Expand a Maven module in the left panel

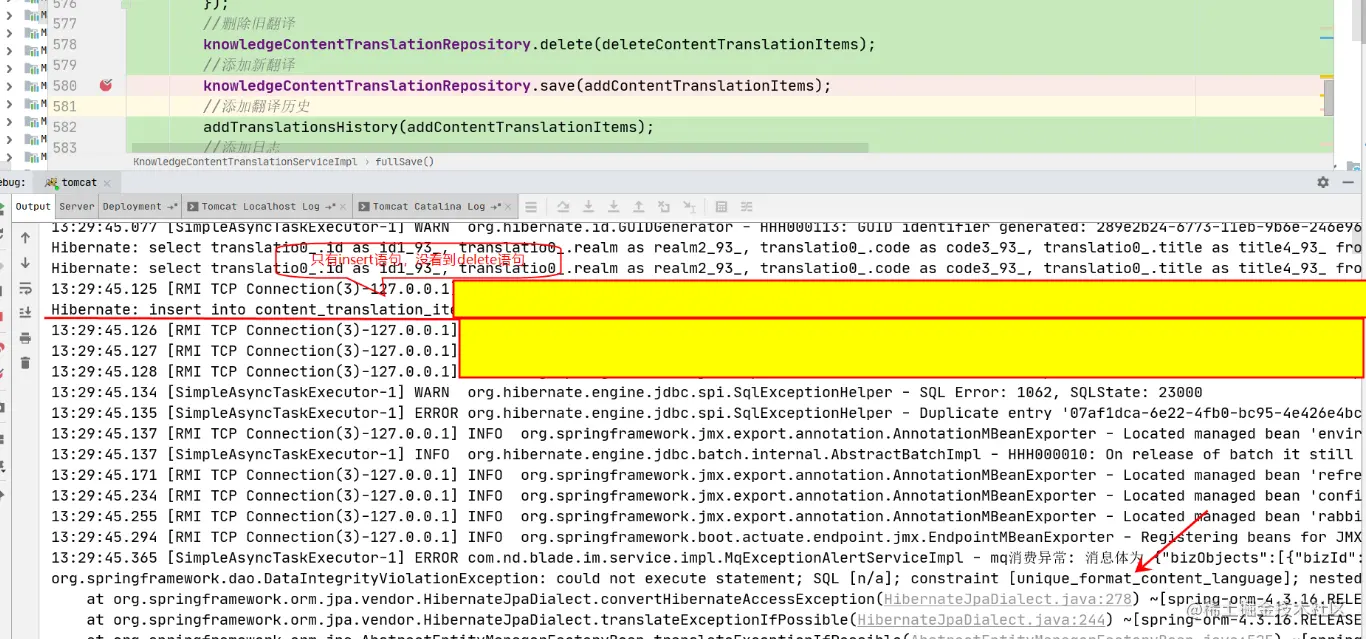(8, 45)
